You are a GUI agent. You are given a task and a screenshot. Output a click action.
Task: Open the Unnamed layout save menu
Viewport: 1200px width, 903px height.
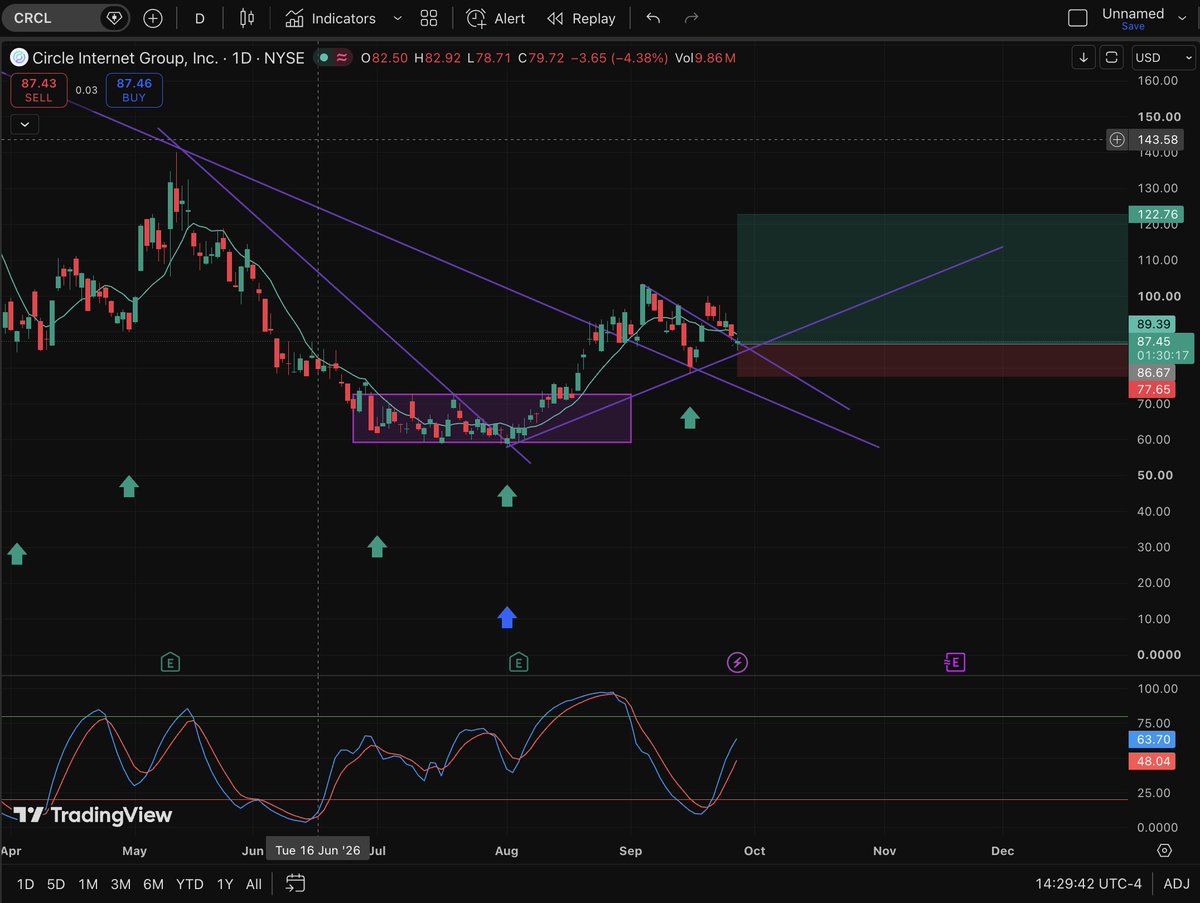pyautogui.click(x=1133, y=18)
